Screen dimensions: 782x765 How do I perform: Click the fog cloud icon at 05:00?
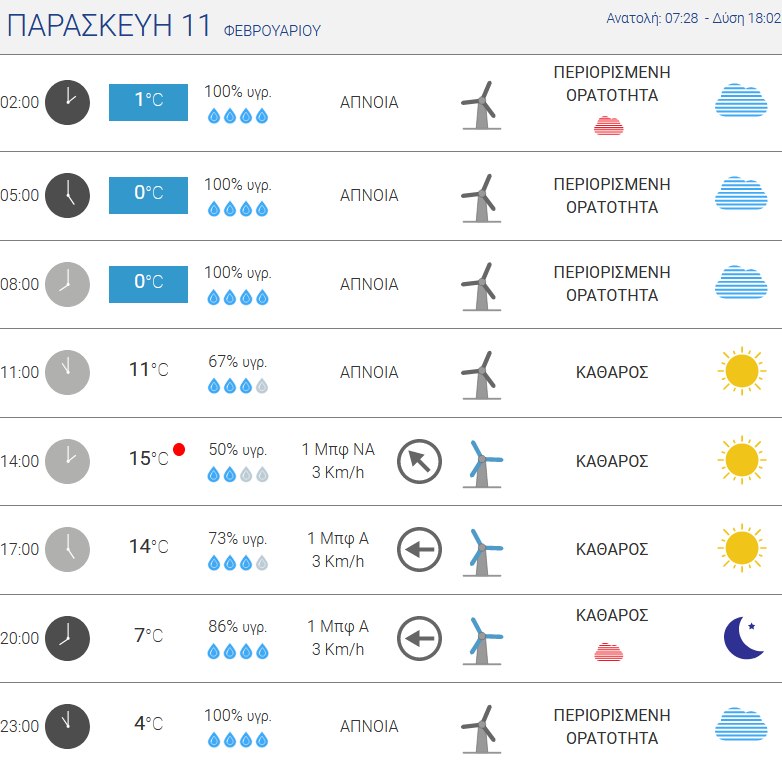[741, 193]
